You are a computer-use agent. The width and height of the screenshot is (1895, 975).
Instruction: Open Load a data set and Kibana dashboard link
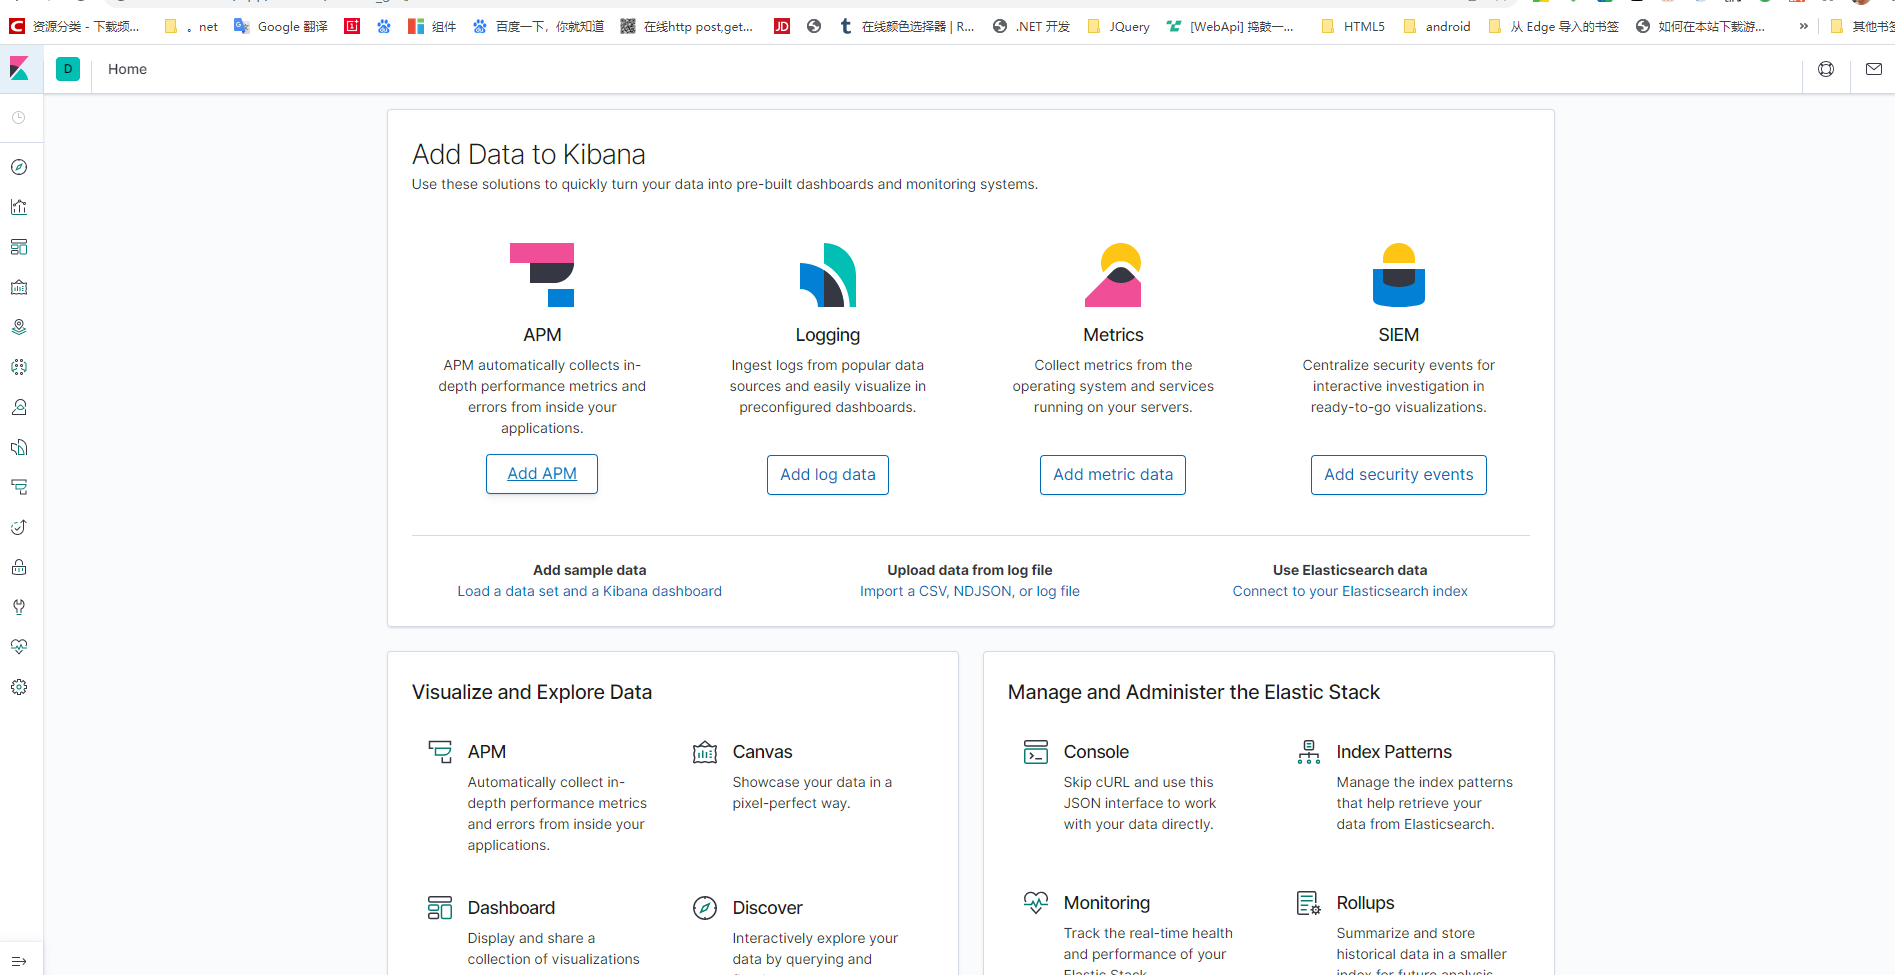(590, 591)
